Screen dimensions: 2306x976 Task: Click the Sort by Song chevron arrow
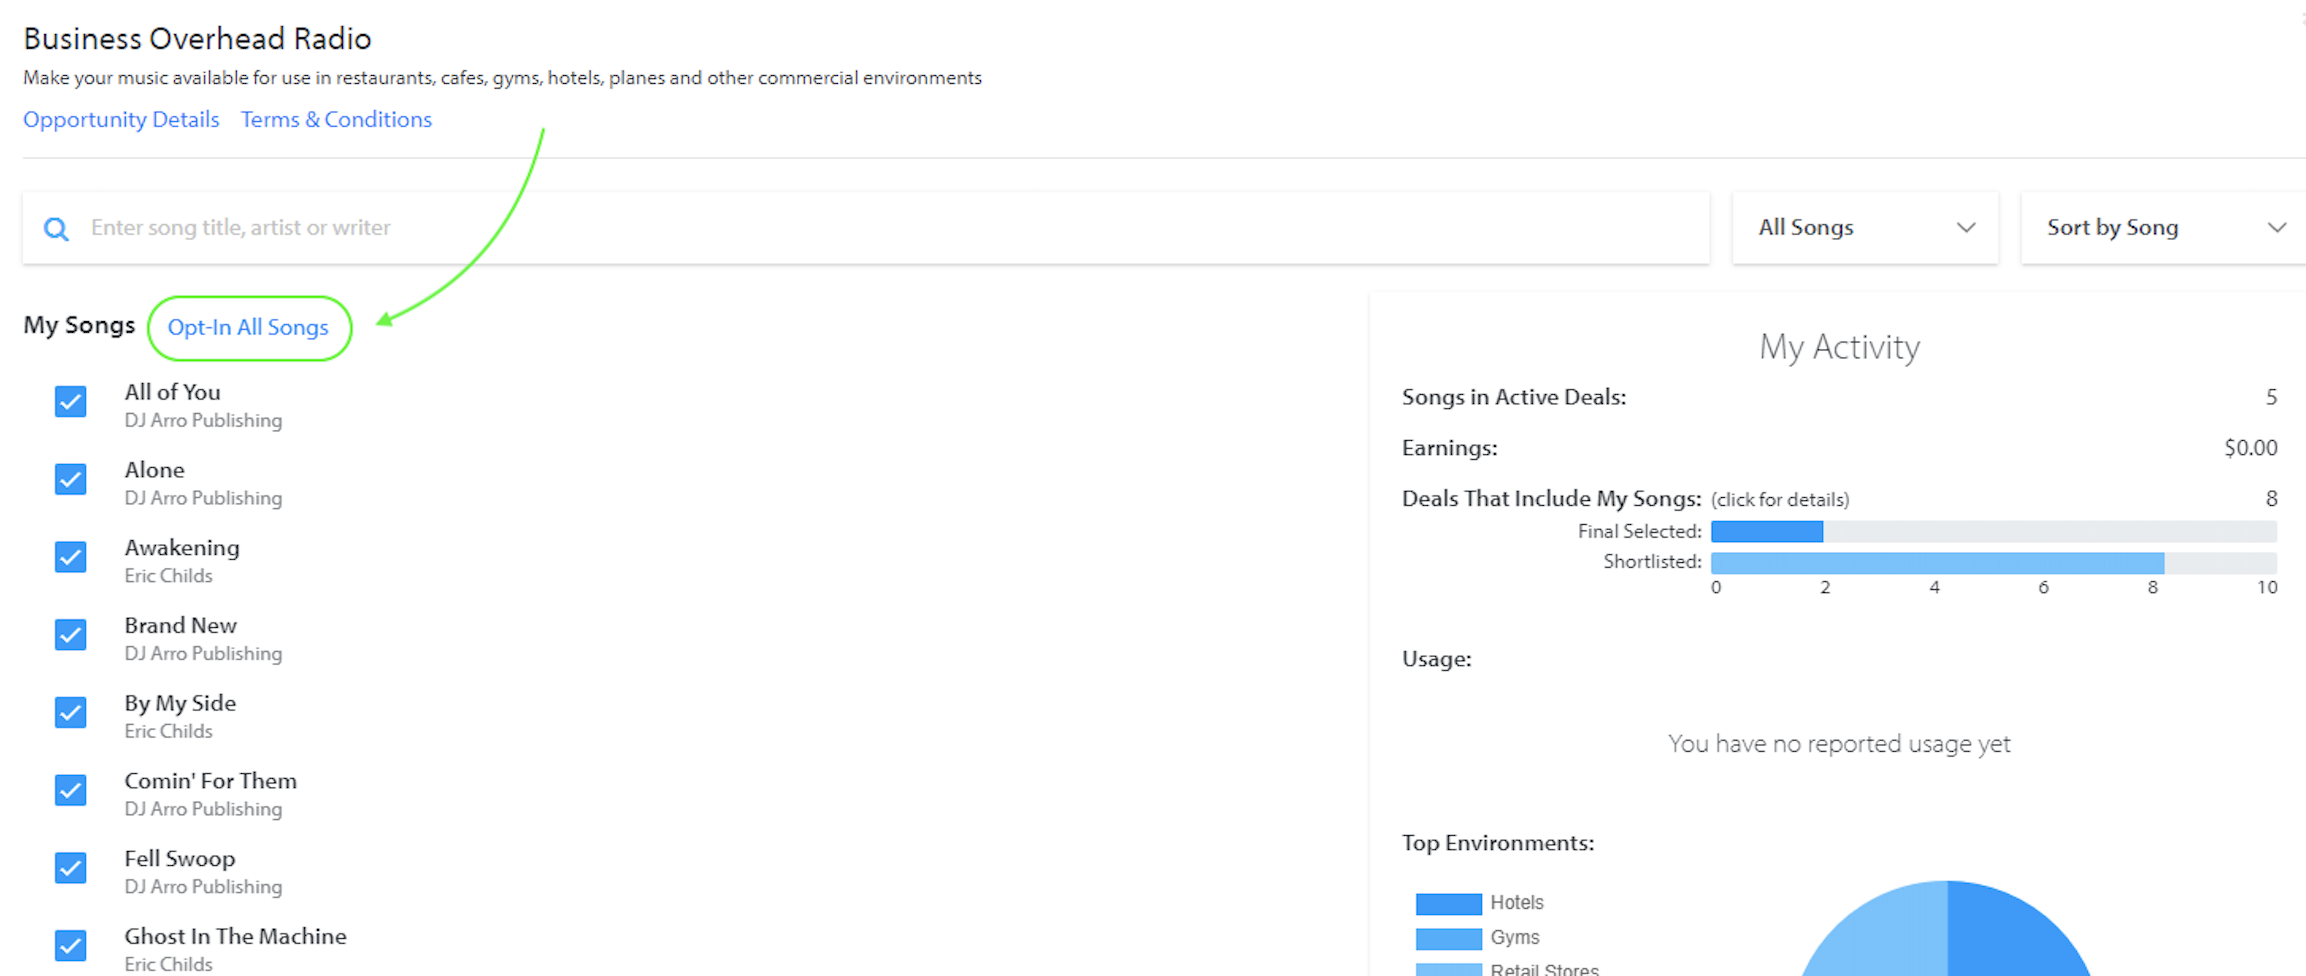pos(2277,228)
